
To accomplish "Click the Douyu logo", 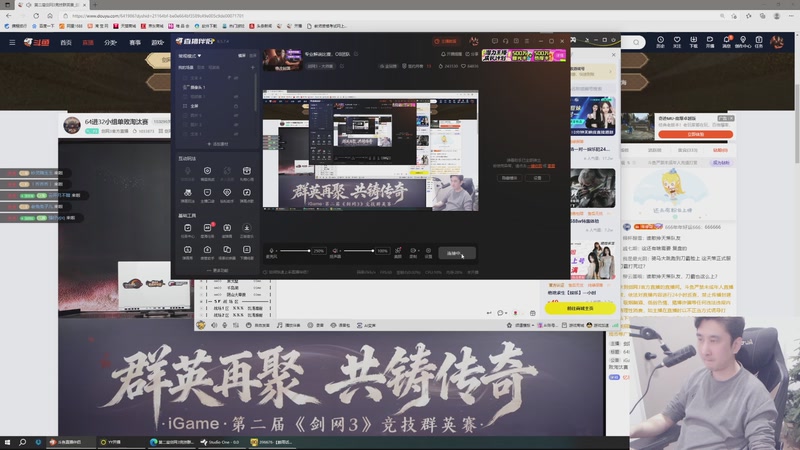I will (x=37, y=42).
